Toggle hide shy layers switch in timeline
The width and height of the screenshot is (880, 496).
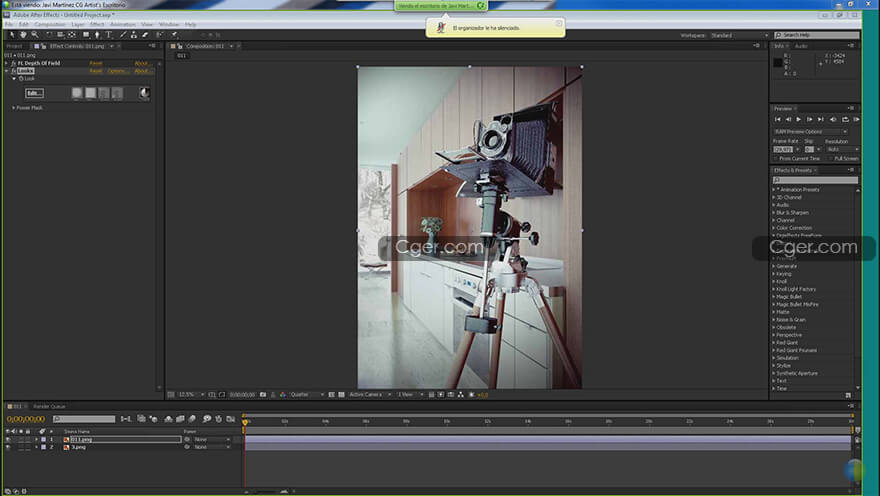point(168,419)
